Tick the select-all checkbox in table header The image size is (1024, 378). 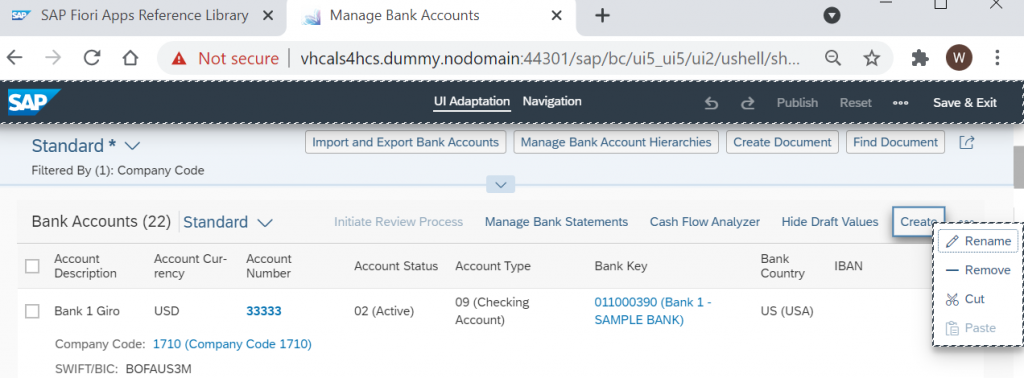pos(32,266)
